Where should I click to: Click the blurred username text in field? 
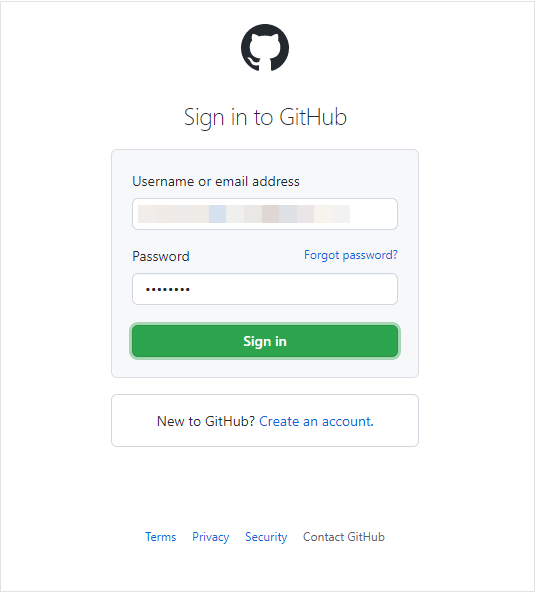244,214
